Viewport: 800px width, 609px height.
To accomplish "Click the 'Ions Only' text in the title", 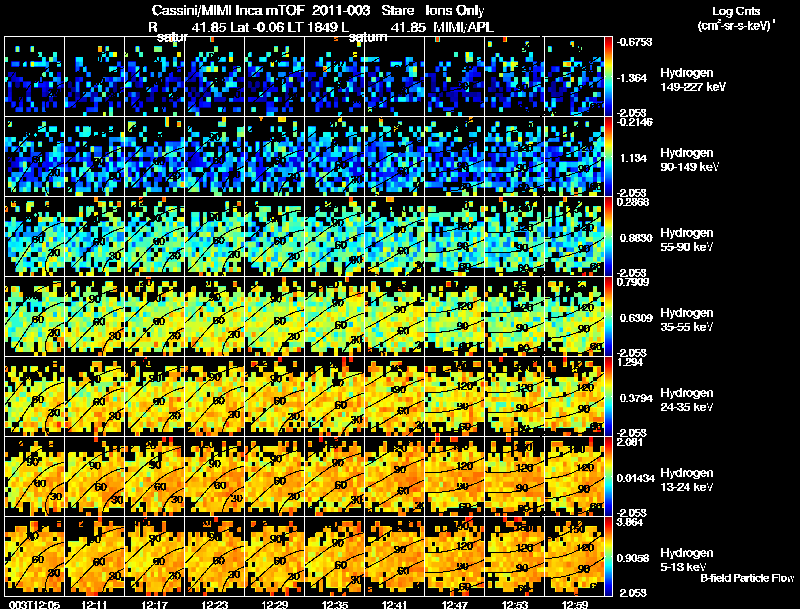I will pyautogui.click(x=455, y=10).
